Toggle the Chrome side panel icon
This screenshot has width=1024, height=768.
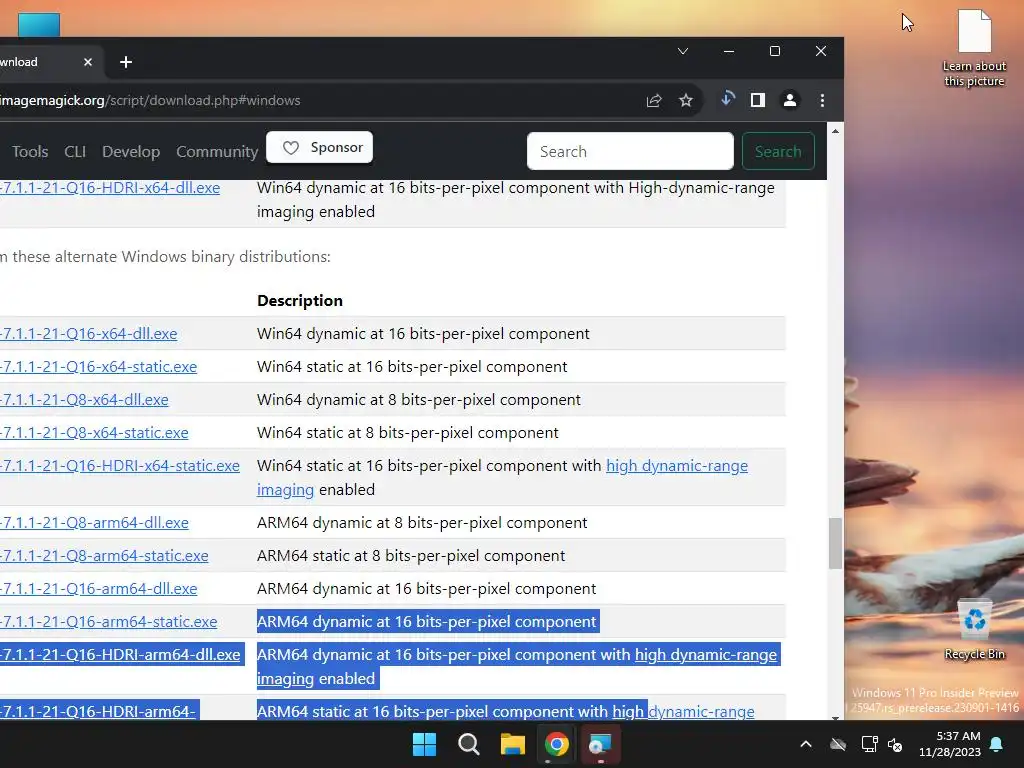(758, 100)
